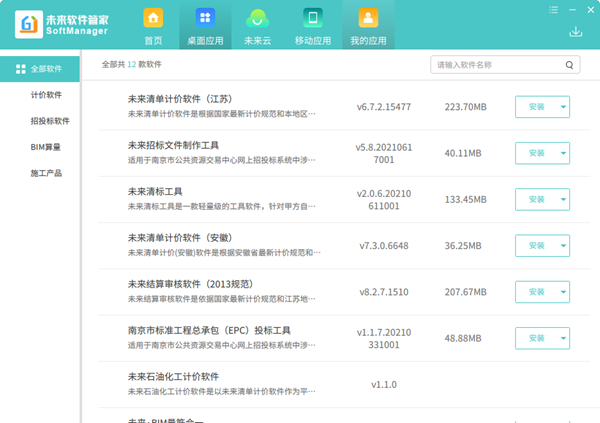Open the download manager tray icon
The image size is (600, 423).
click(576, 32)
